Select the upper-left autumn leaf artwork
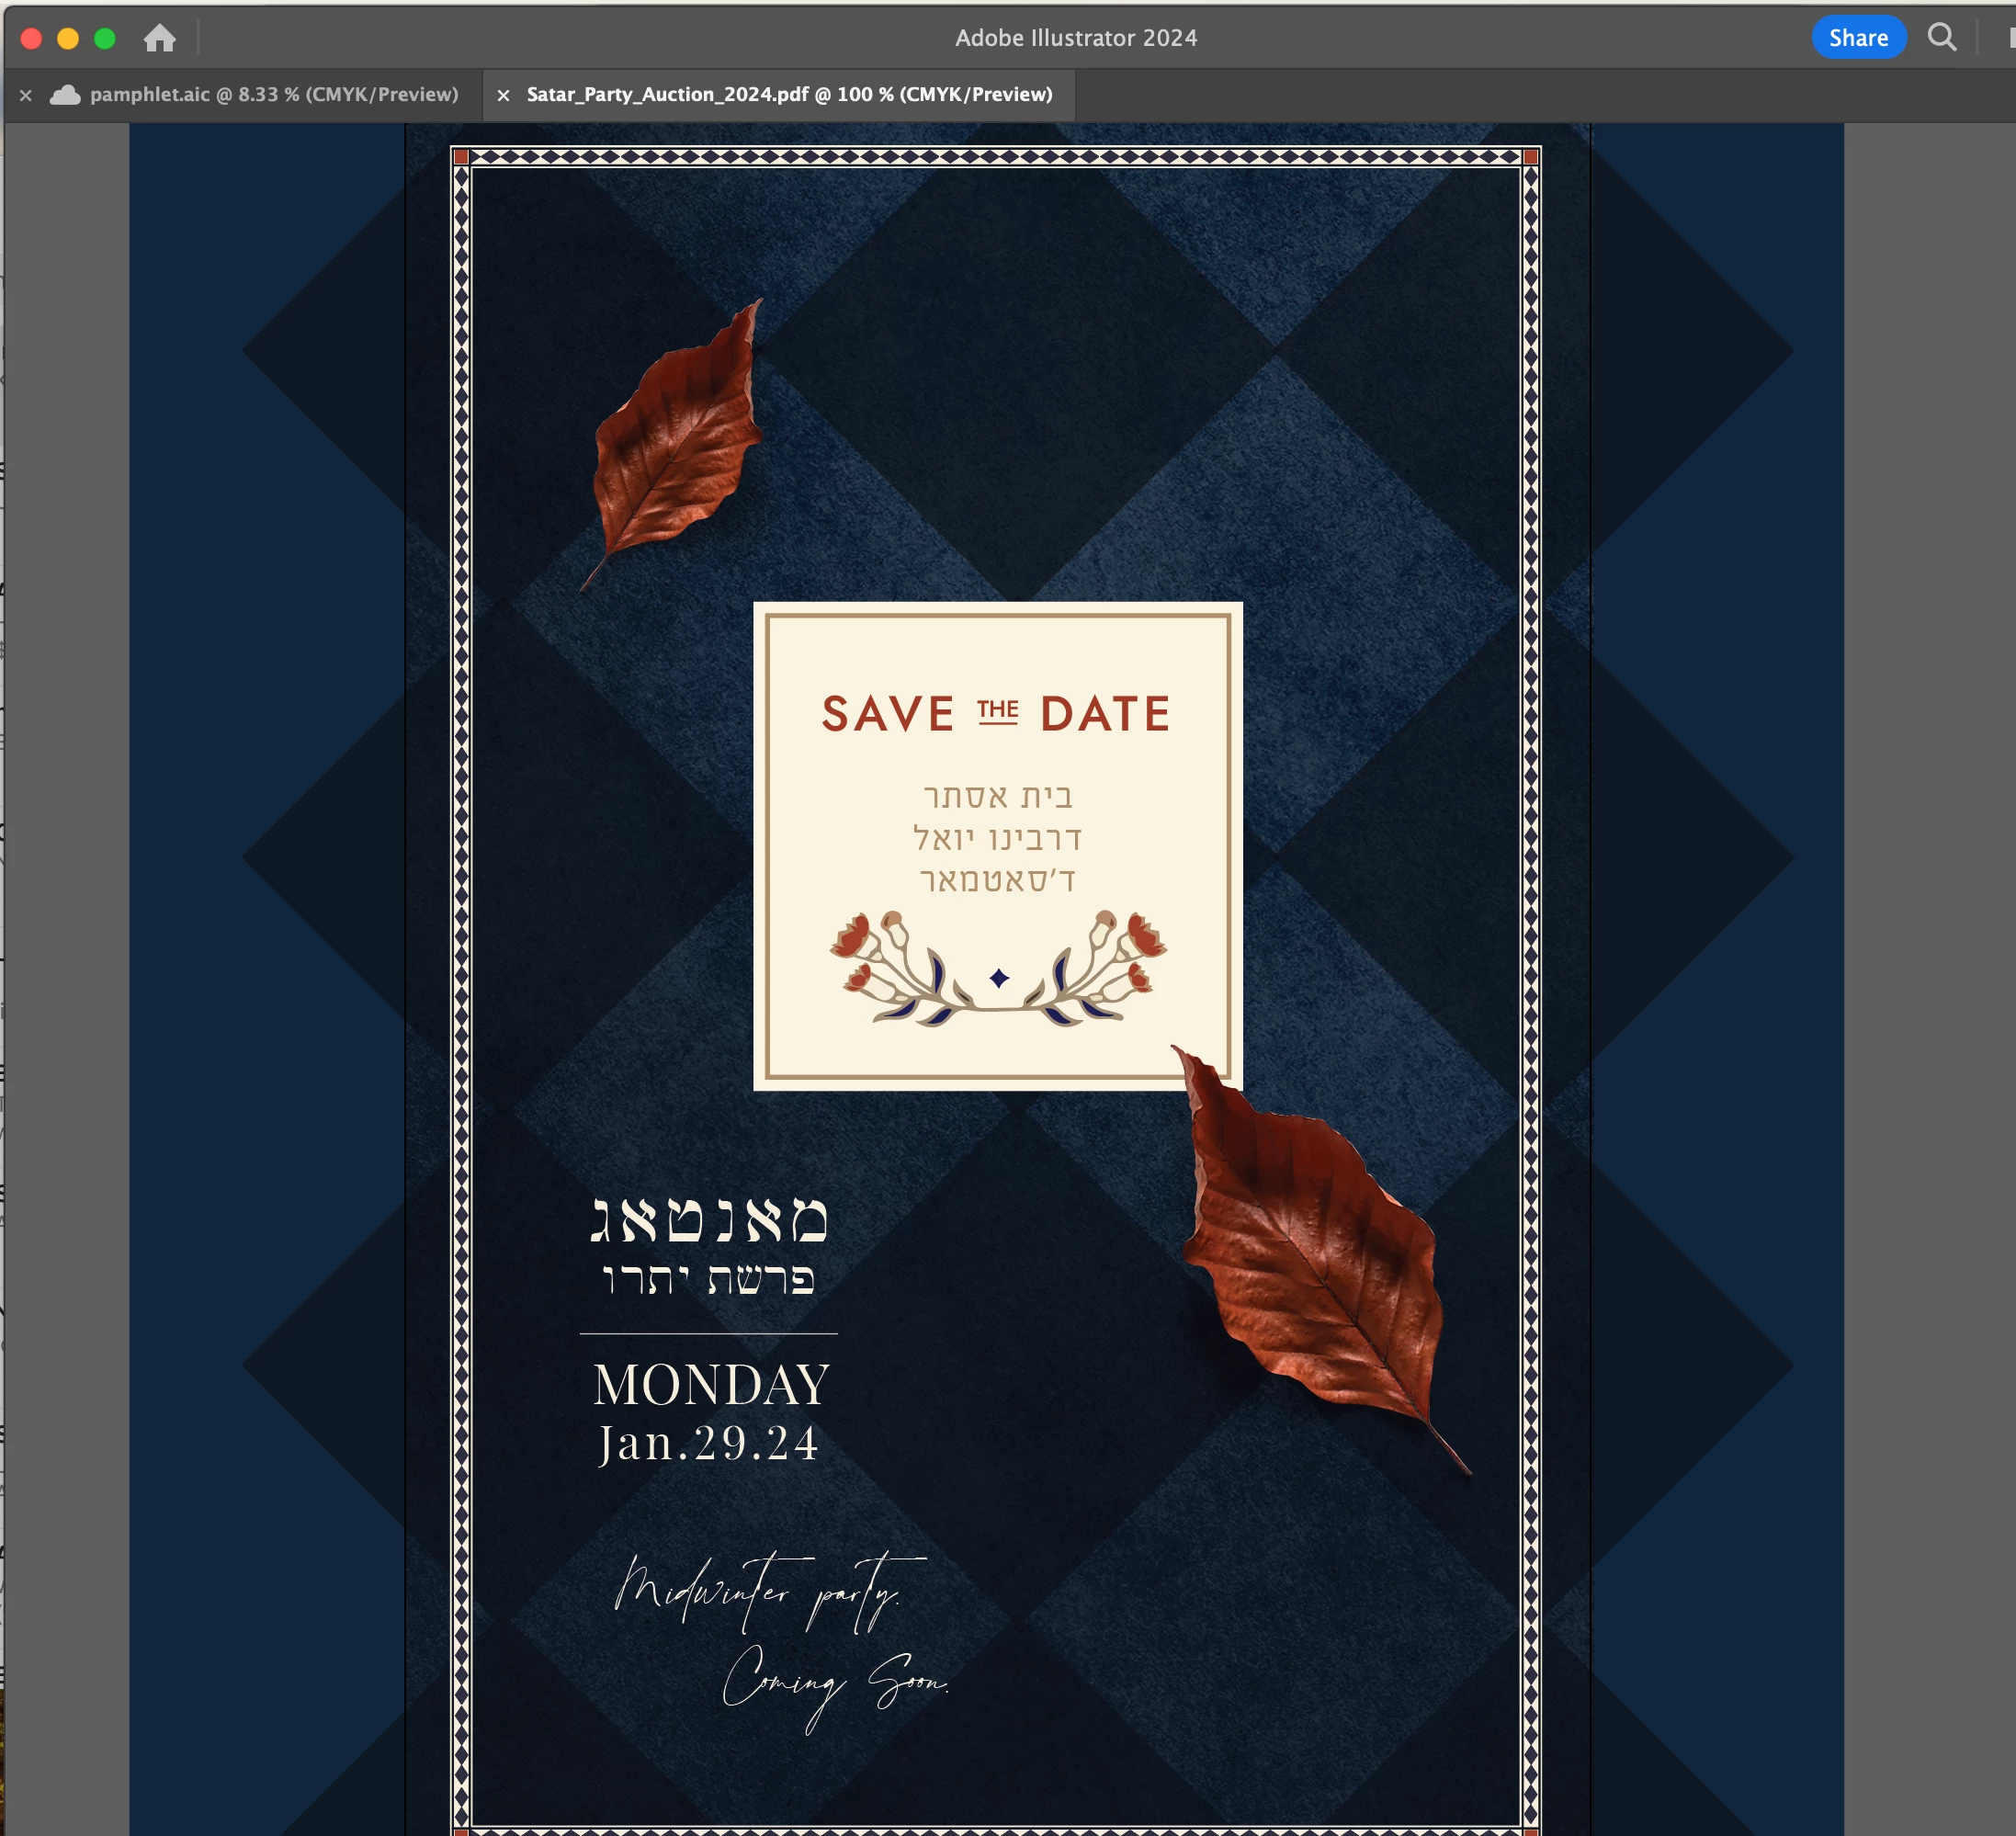The height and width of the screenshot is (1836, 2016). click(677, 445)
